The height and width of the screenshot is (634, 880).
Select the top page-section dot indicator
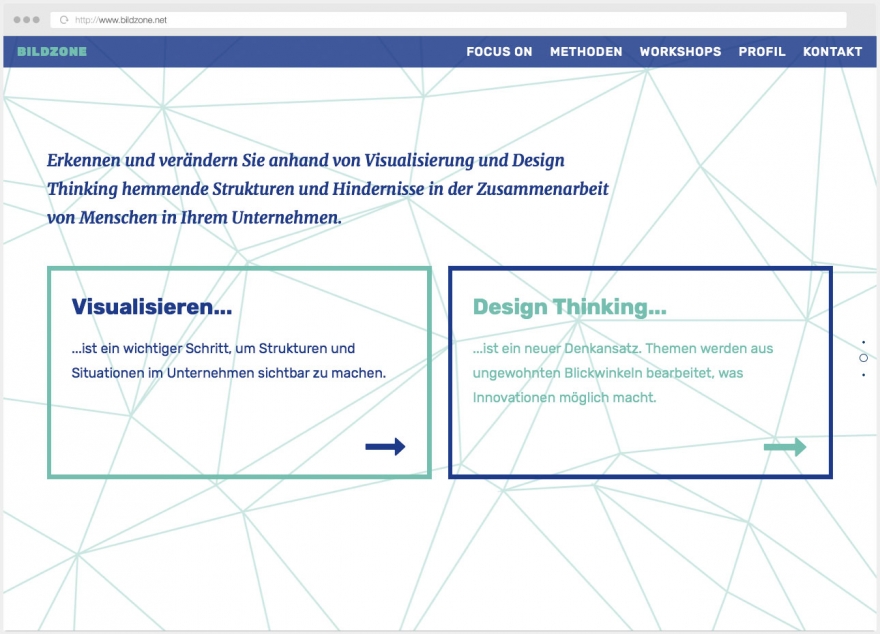click(x=863, y=342)
